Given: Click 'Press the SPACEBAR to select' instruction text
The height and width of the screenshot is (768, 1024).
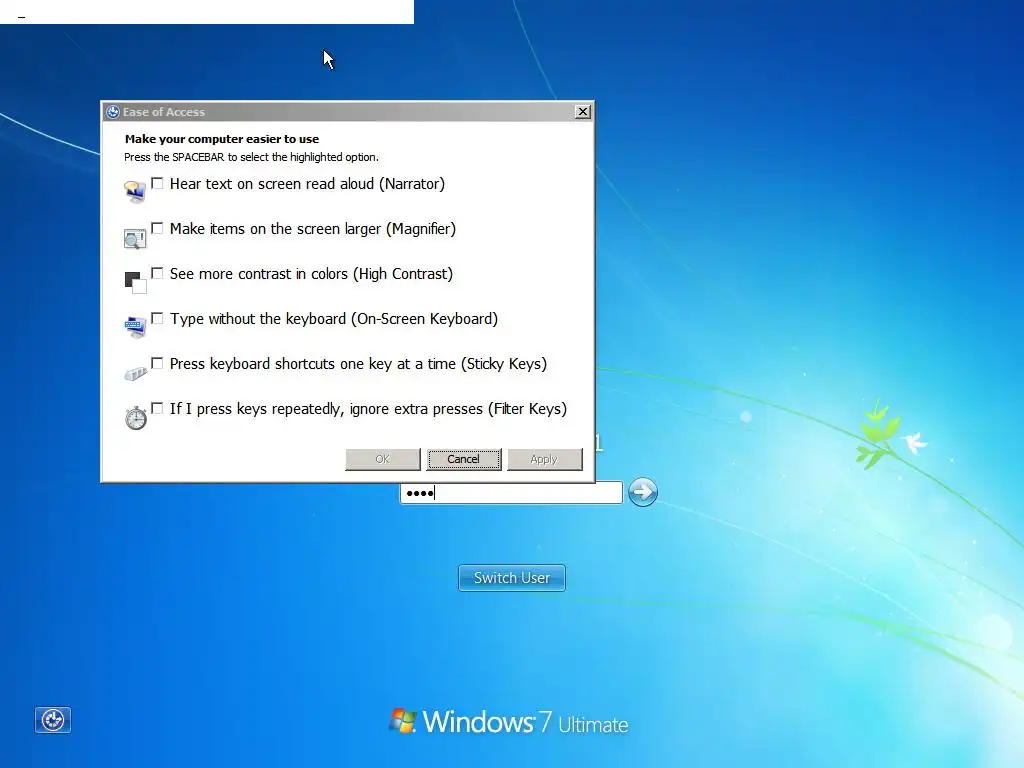Looking at the screenshot, I should pos(251,157).
